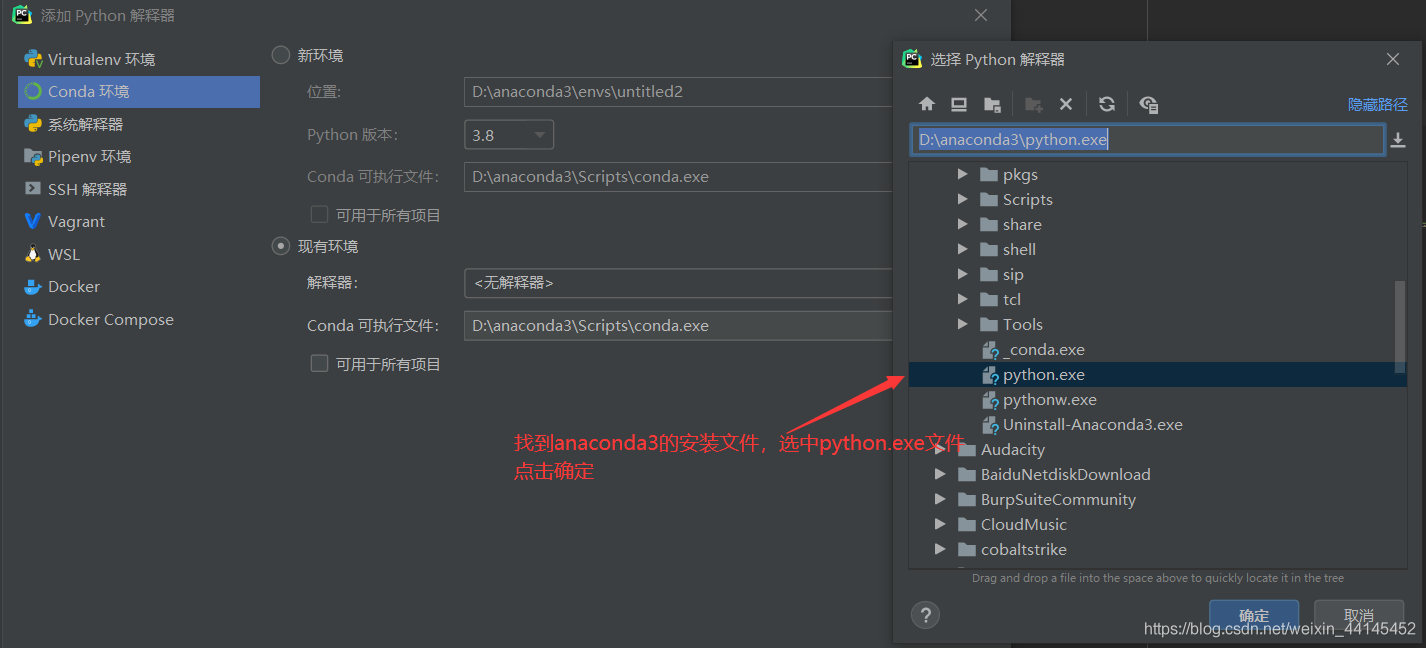Image resolution: width=1426 pixels, height=648 pixels.
Task: Click the Docker whale icon
Action: pos(33,287)
